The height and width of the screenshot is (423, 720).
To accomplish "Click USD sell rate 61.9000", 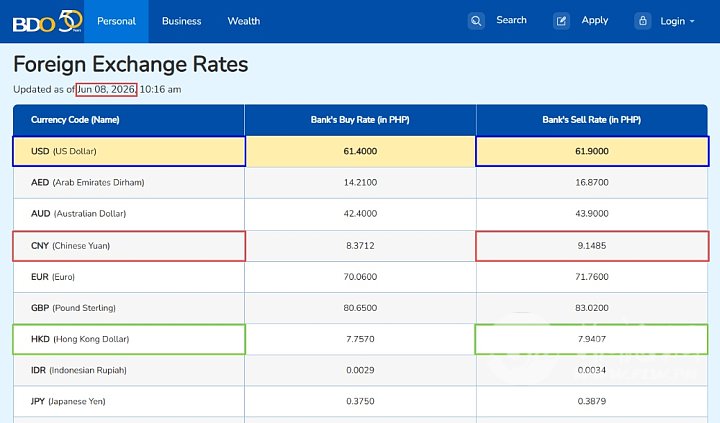I will tap(591, 151).
